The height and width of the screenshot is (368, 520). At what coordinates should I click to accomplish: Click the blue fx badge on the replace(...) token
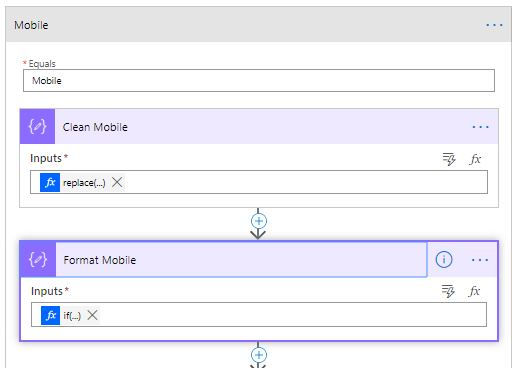point(50,182)
